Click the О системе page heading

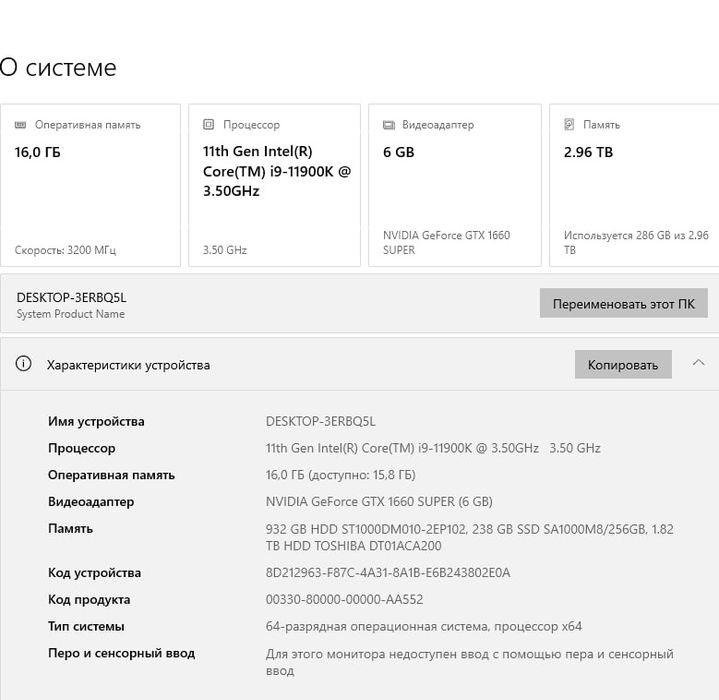pos(58,68)
